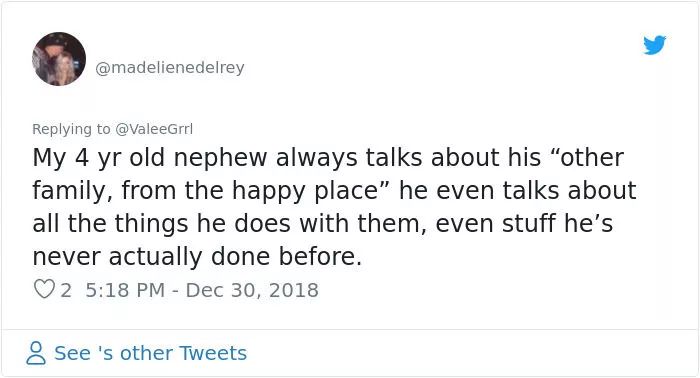The height and width of the screenshot is (378, 700).
Task: Open the @ValeeGrrl profile link
Action: [154, 129]
